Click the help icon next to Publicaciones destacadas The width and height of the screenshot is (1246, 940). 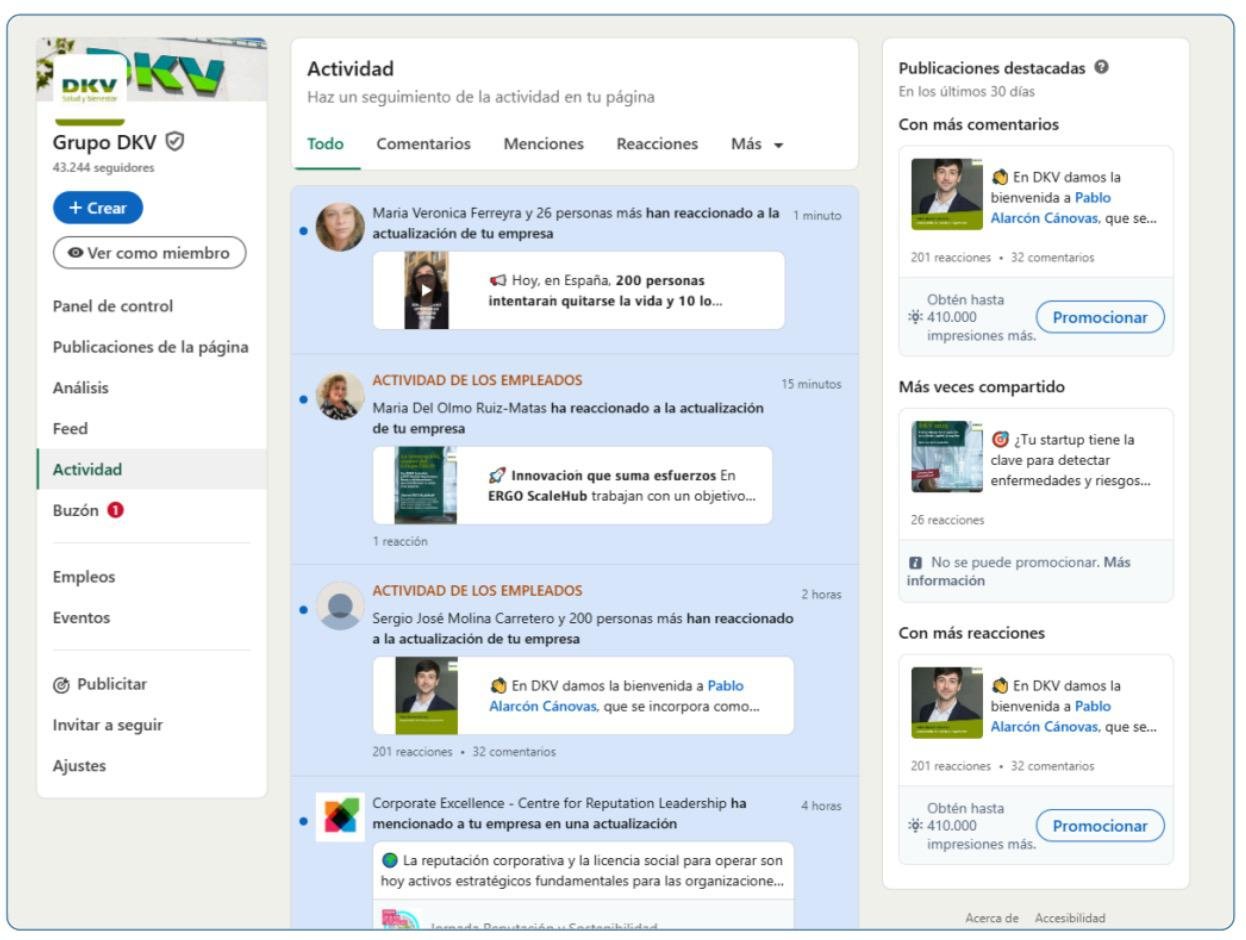coord(1101,68)
